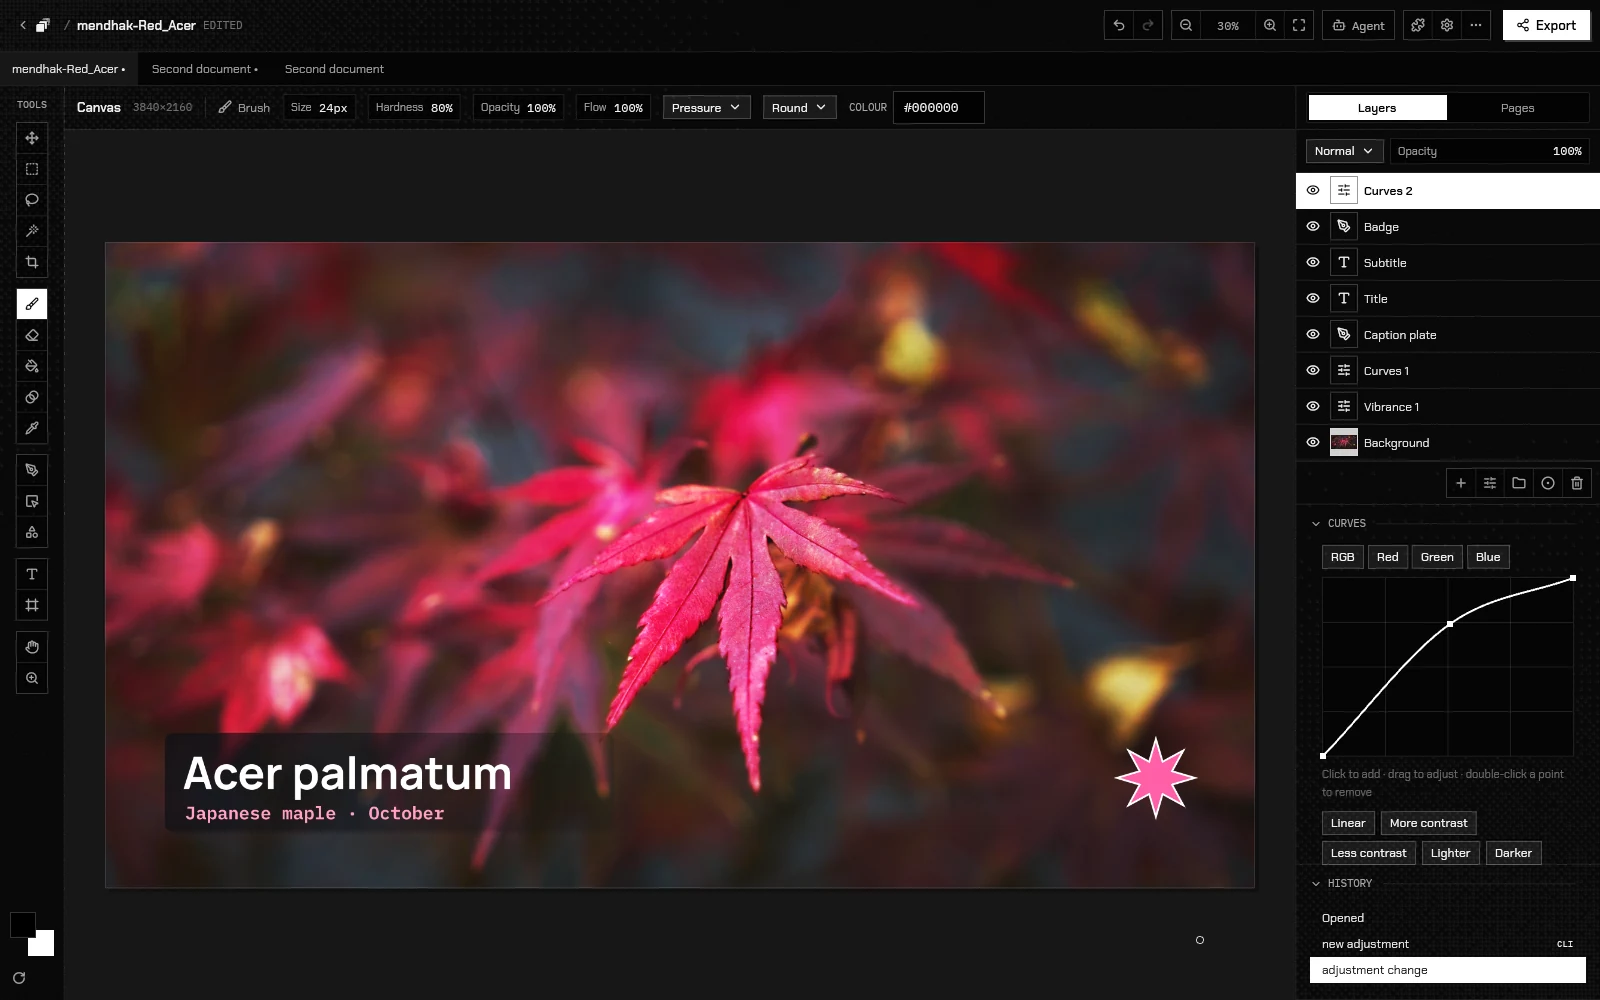Open the Pressure dropdown
The height and width of the screenshot is (1000, 1600).
706,108
